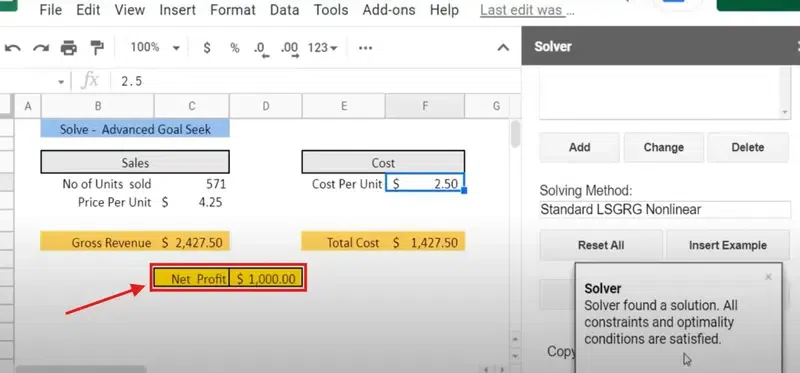Expand the name box dropdown arrow
The width and height of the screenshot is (800, 373).
pyautogui.click(x=61, y=82)
